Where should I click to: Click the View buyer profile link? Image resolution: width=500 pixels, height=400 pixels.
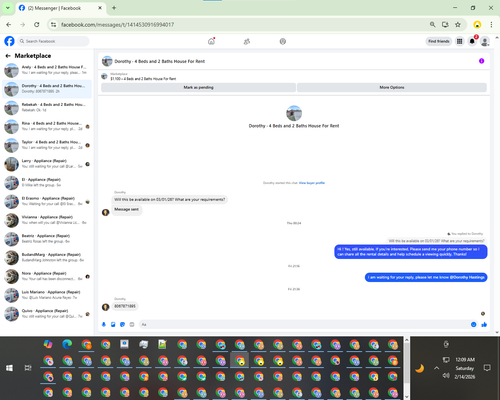click(312, 183)
